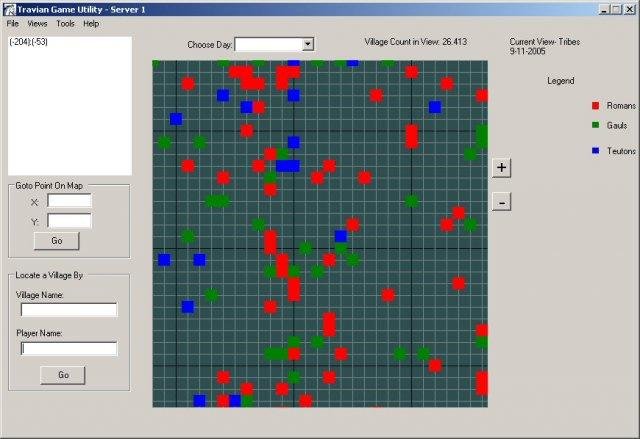This screenshot has height=439, width=640.
Task: Expand the Choose Day dropdown arrow
Action: click(308, 44)
